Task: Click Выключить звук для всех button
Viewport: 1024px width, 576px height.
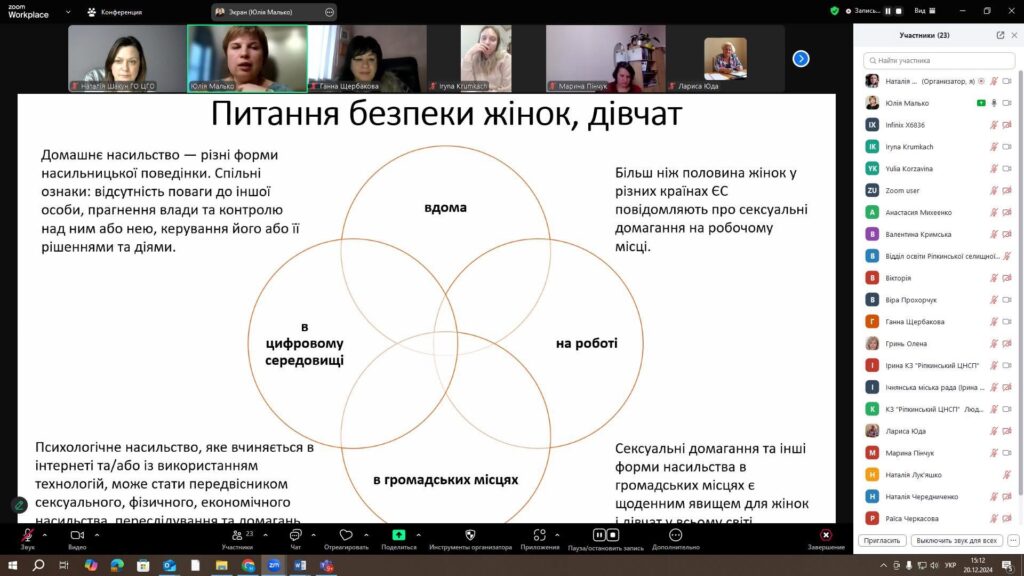Action: [x=958, y=540]
